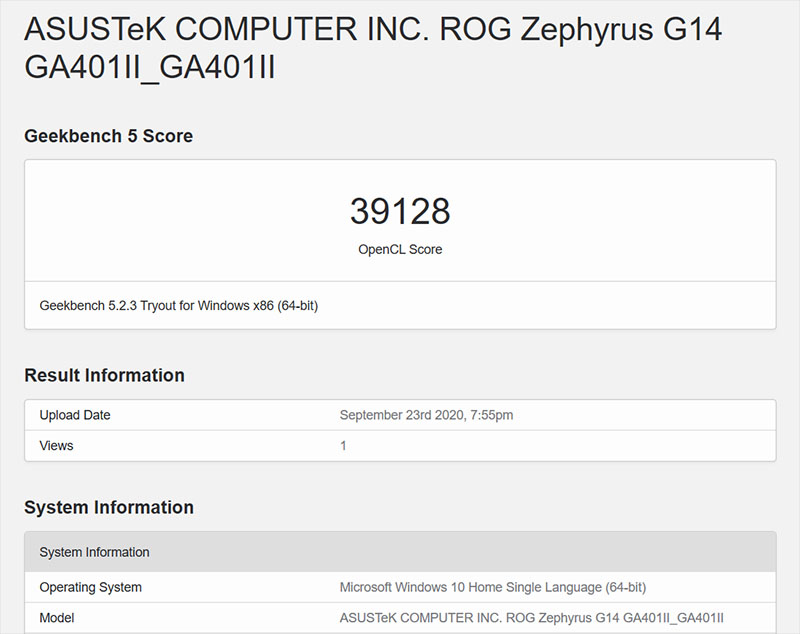Screen dimensions: 800x634
Task: Click the Upload Date label
Action: pyautogui.click(x=74, y=415)
